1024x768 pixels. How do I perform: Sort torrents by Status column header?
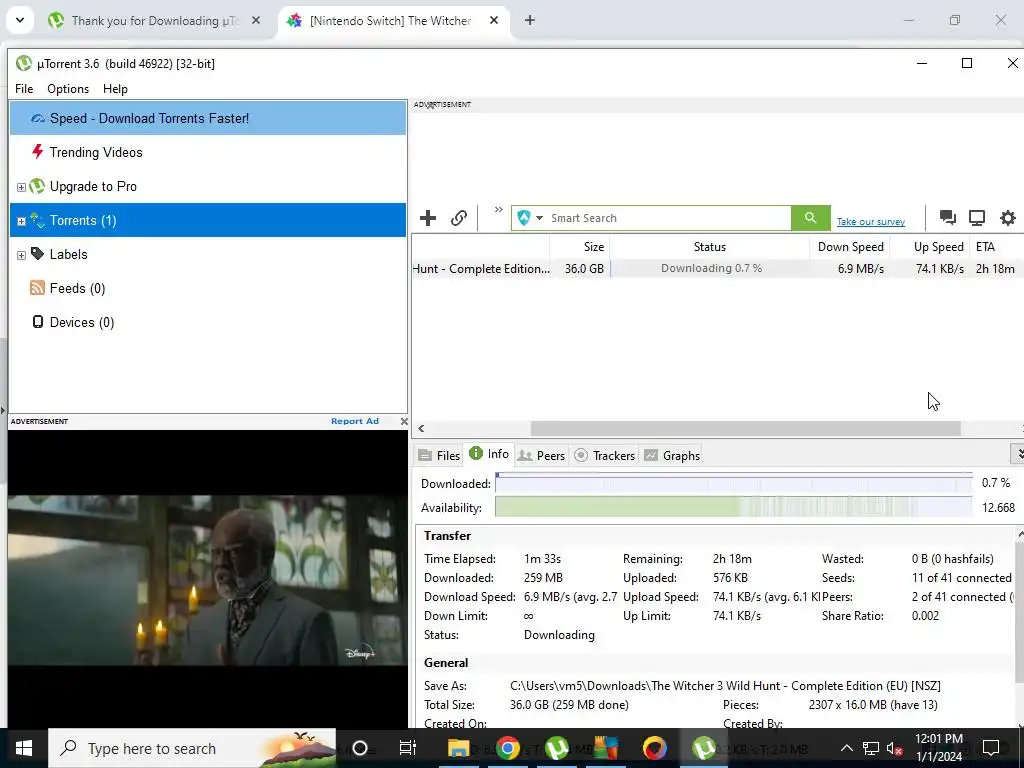(709, 247)
